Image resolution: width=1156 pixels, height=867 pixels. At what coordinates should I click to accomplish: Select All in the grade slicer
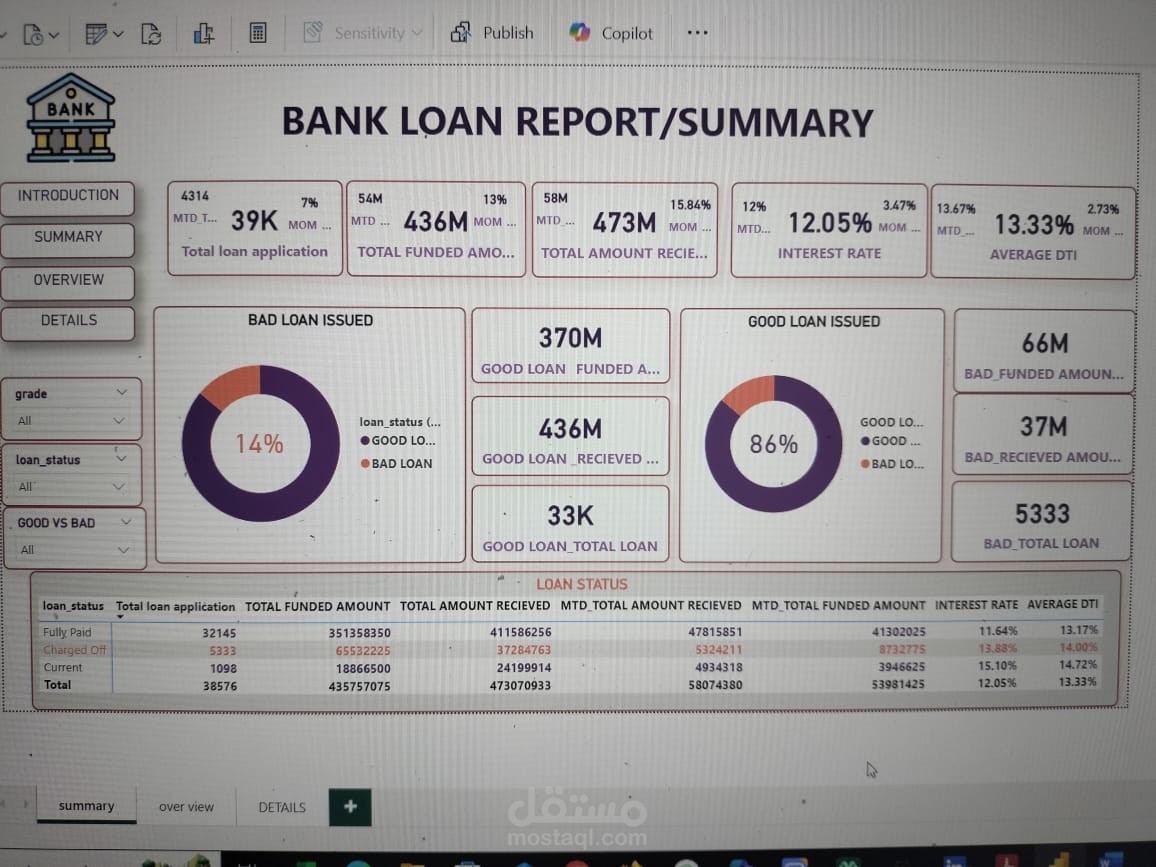pos(26,420)
